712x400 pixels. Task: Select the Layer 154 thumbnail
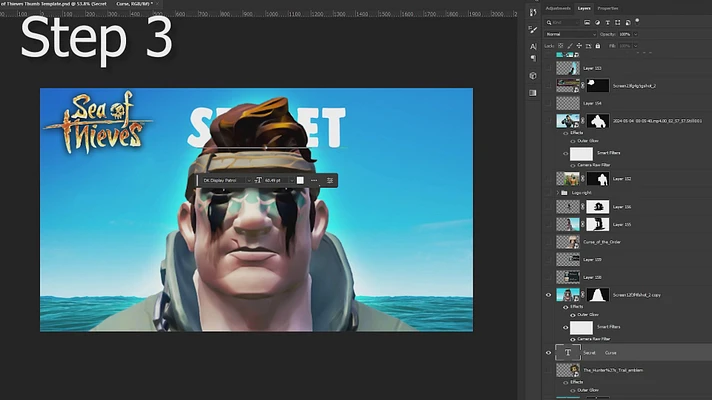[x=568, y=103]
